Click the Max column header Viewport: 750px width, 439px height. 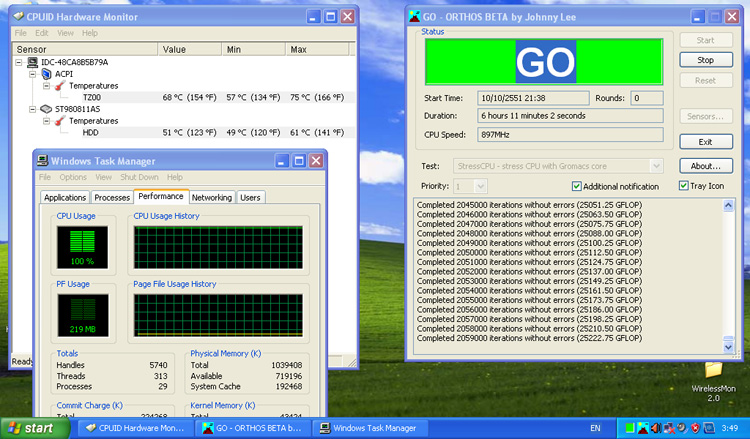[318, 49]
